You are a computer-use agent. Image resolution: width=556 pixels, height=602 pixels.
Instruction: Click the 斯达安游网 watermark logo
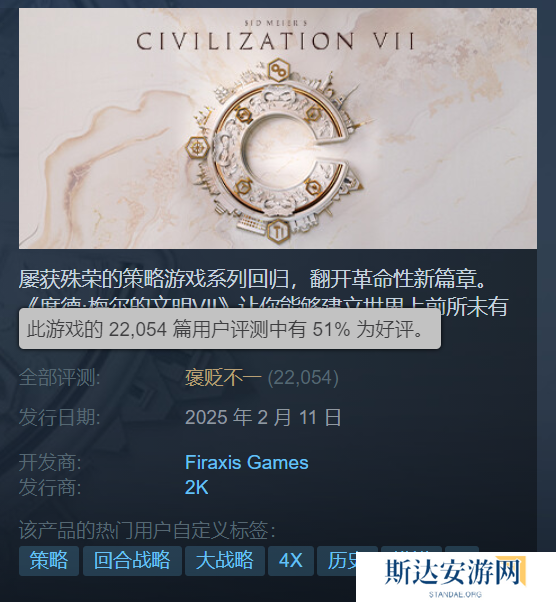(x=455, y=572)
